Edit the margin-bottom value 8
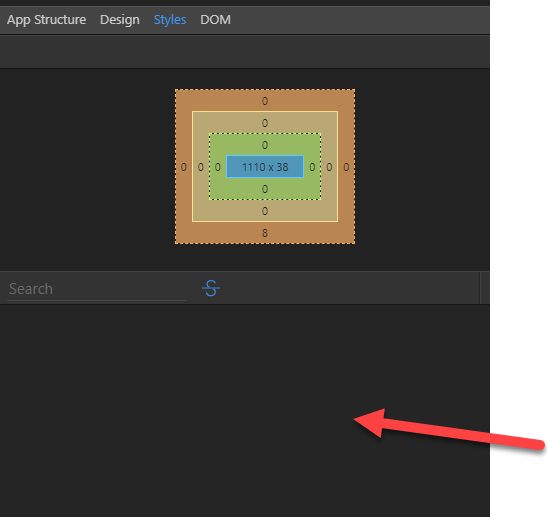 [265, 233]
